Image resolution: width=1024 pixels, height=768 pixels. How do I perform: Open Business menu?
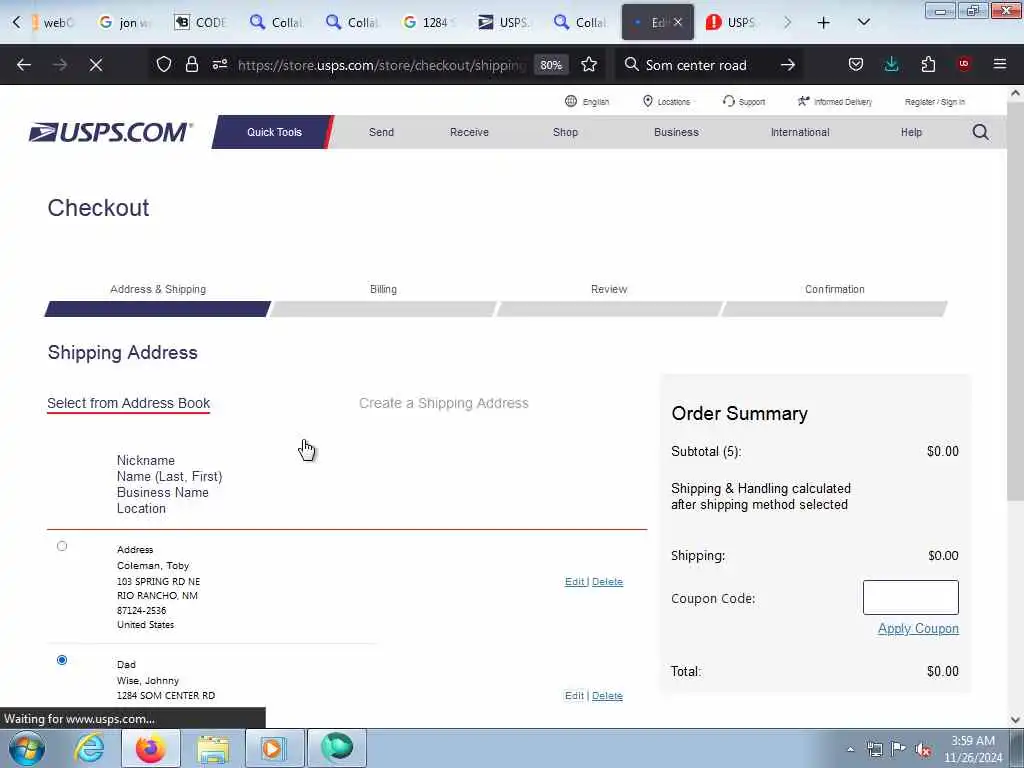(x=676, y=132)
